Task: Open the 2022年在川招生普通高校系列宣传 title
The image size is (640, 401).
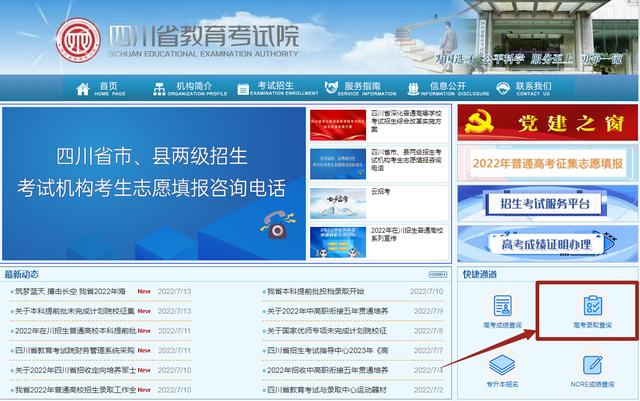Action: (407, 234)
